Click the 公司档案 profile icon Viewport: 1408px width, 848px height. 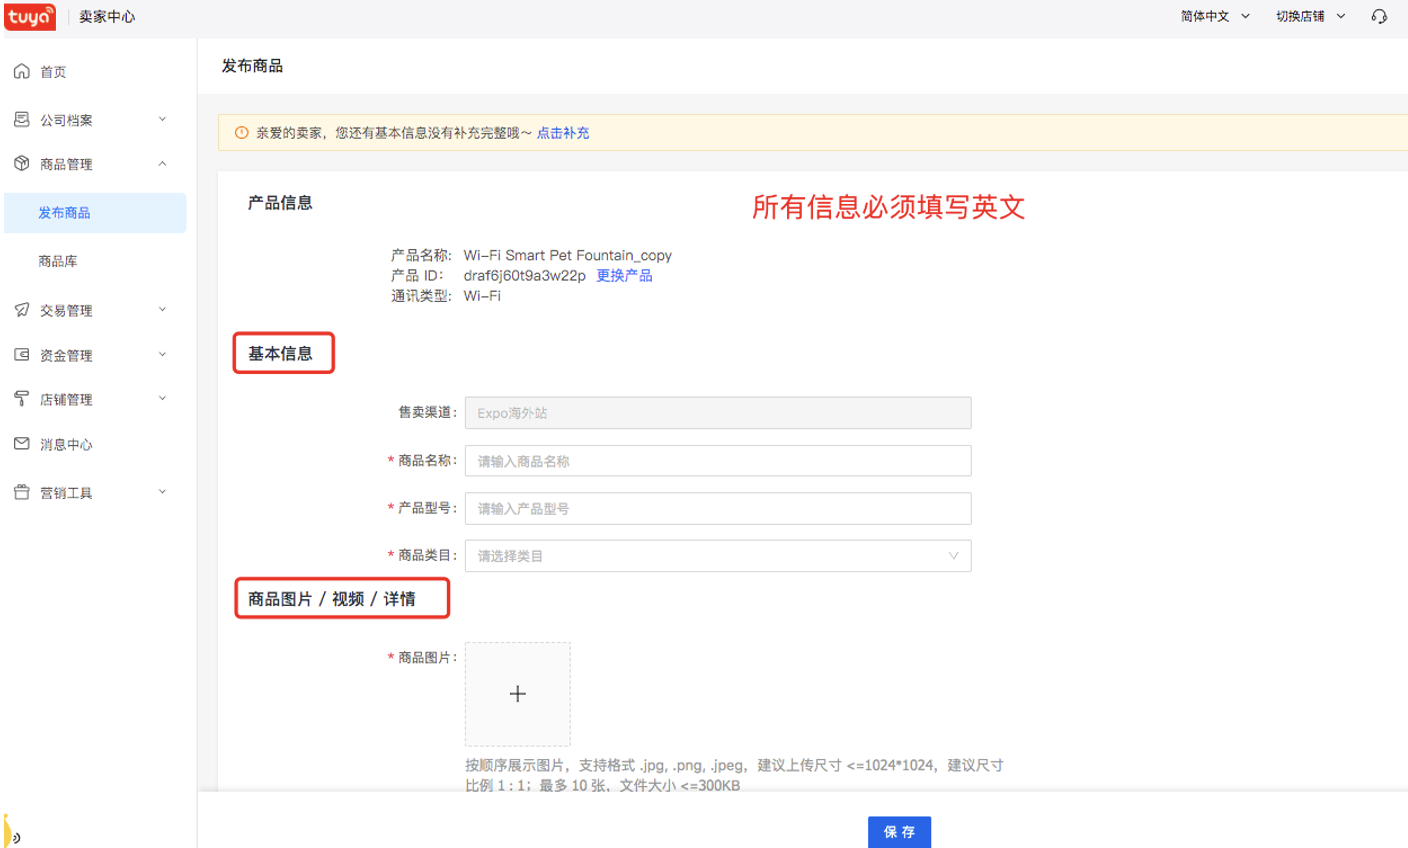coord(21,119)
